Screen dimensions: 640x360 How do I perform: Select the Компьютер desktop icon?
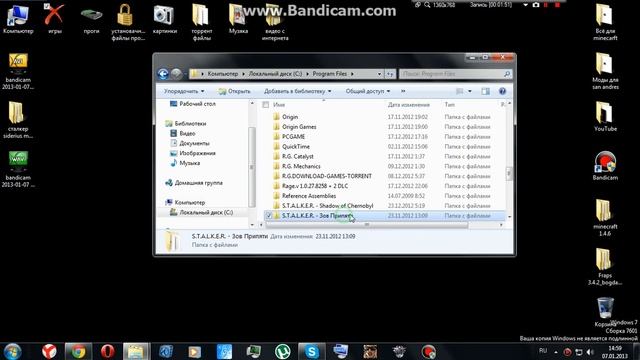coord(18,19)
